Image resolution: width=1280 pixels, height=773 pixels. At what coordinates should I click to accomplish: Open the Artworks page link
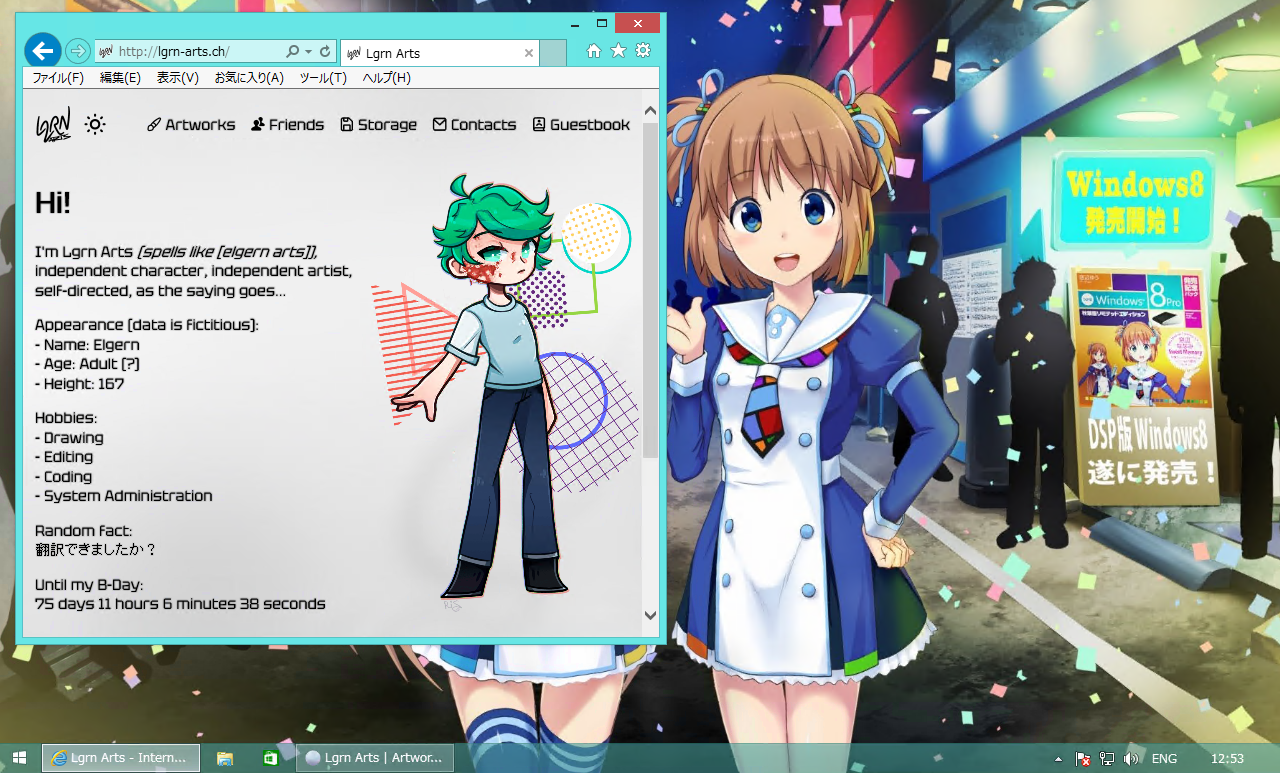[191, 125]
